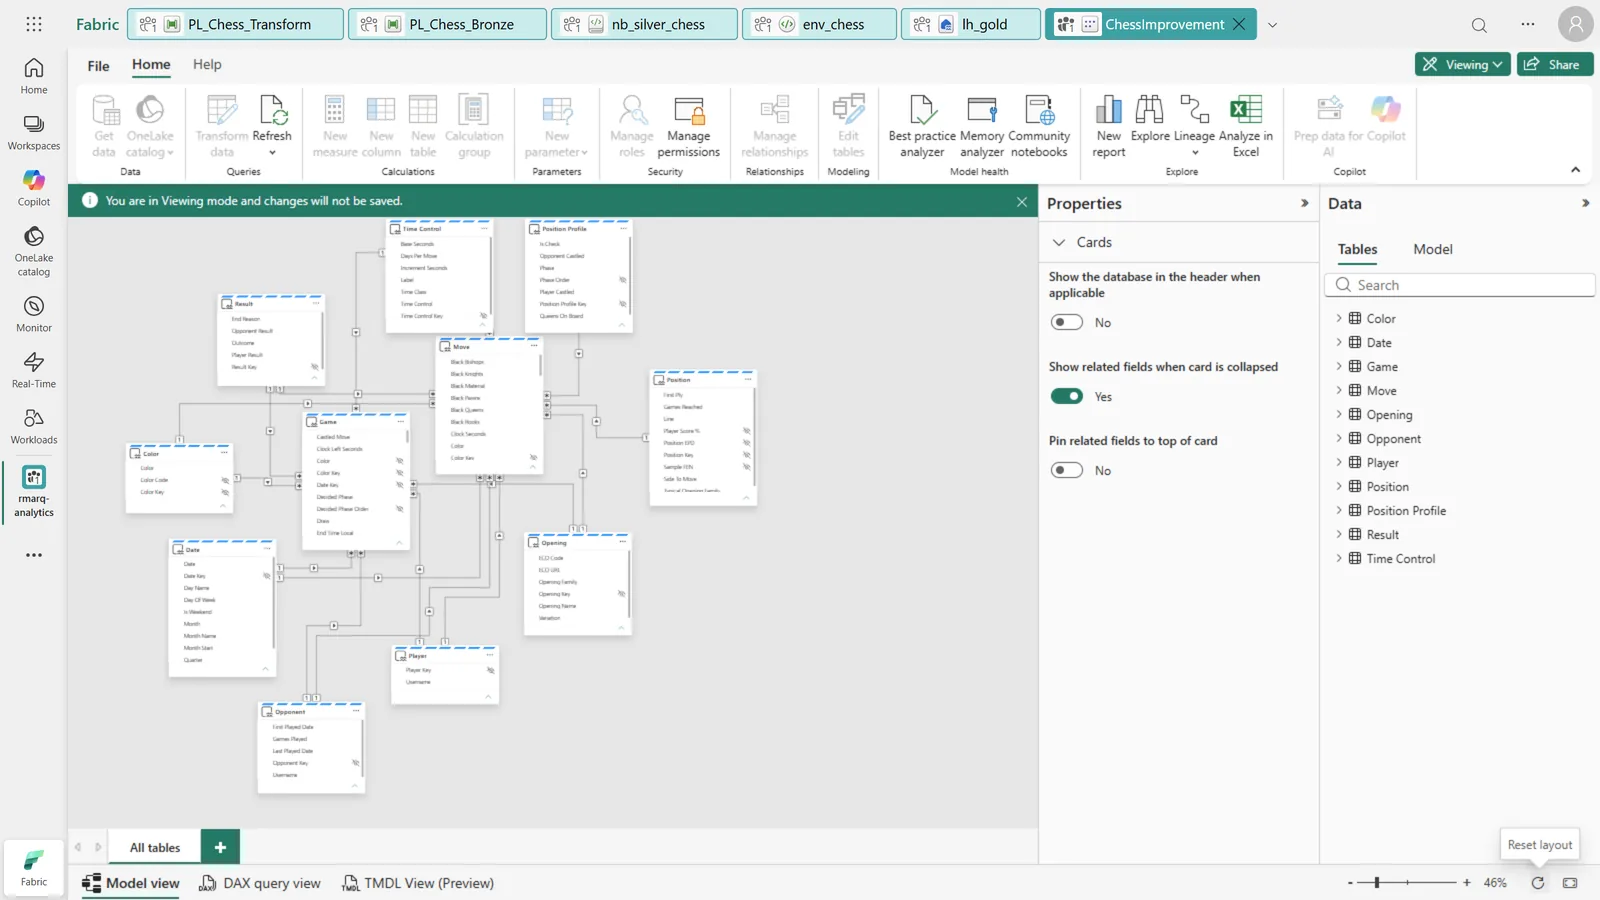The width and height of the screenshot is (1600, 900).
Task: Click the zoom slider handle
Action: pos(1377,883)
